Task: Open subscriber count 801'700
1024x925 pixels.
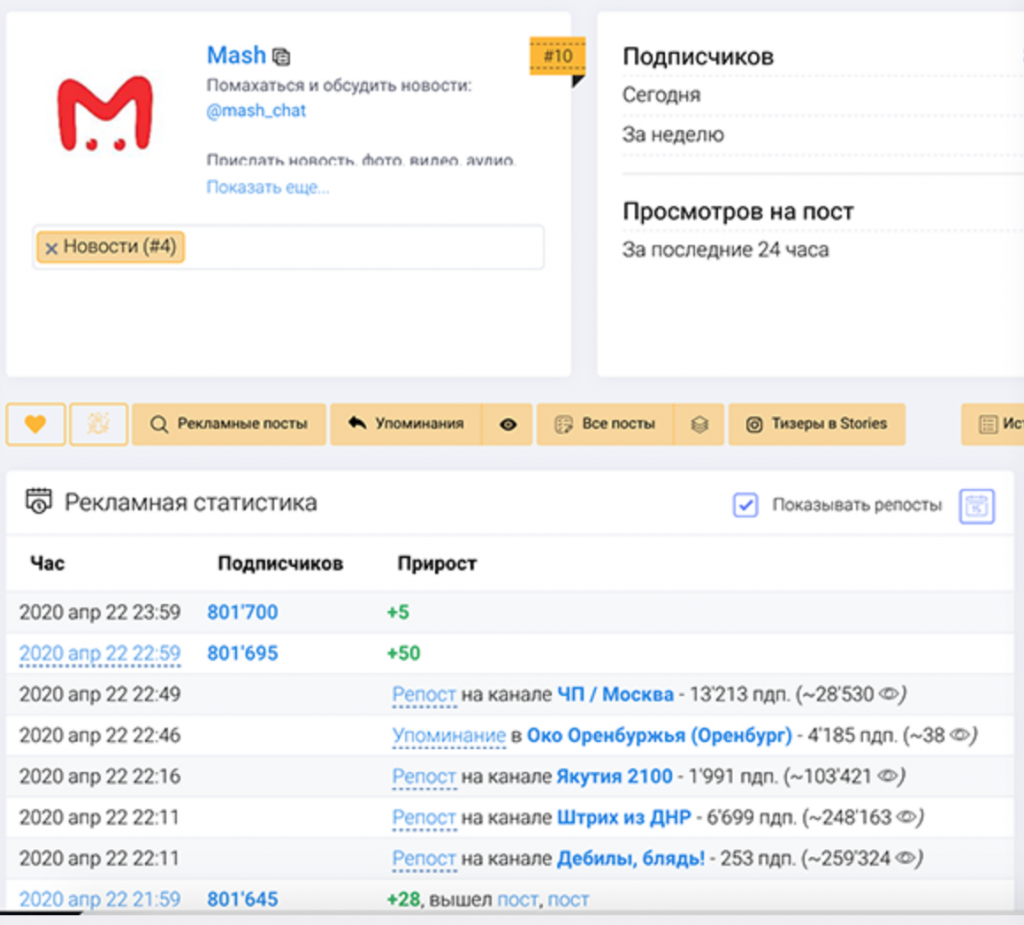Action: [242, 612]
